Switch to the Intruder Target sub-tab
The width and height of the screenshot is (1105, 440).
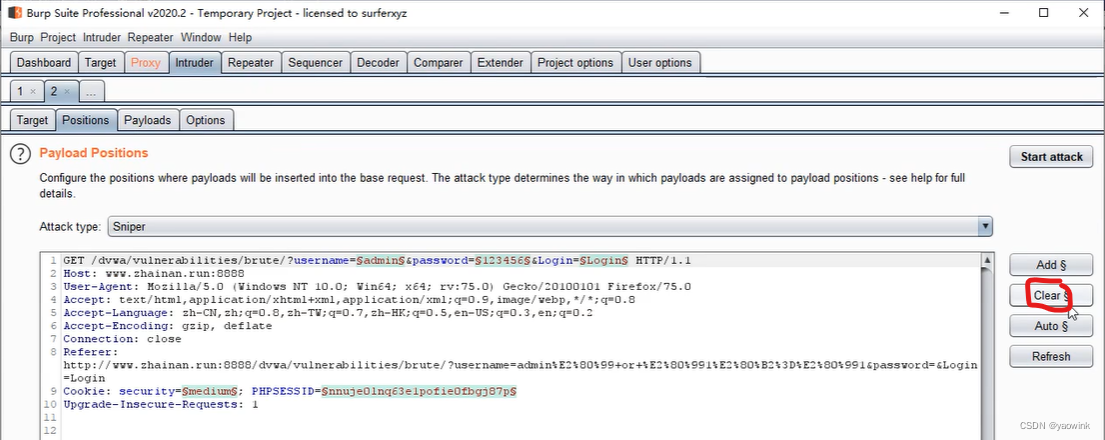(x=32, y=120)
